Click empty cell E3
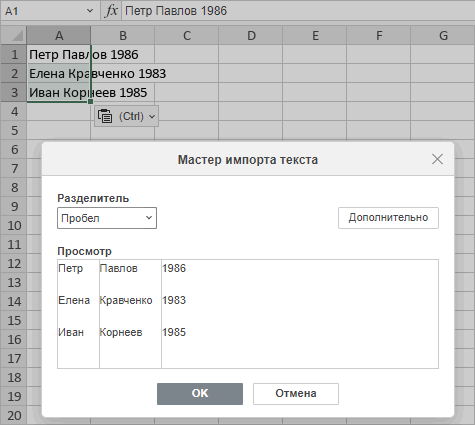475x425 pixels. point(315,92)
